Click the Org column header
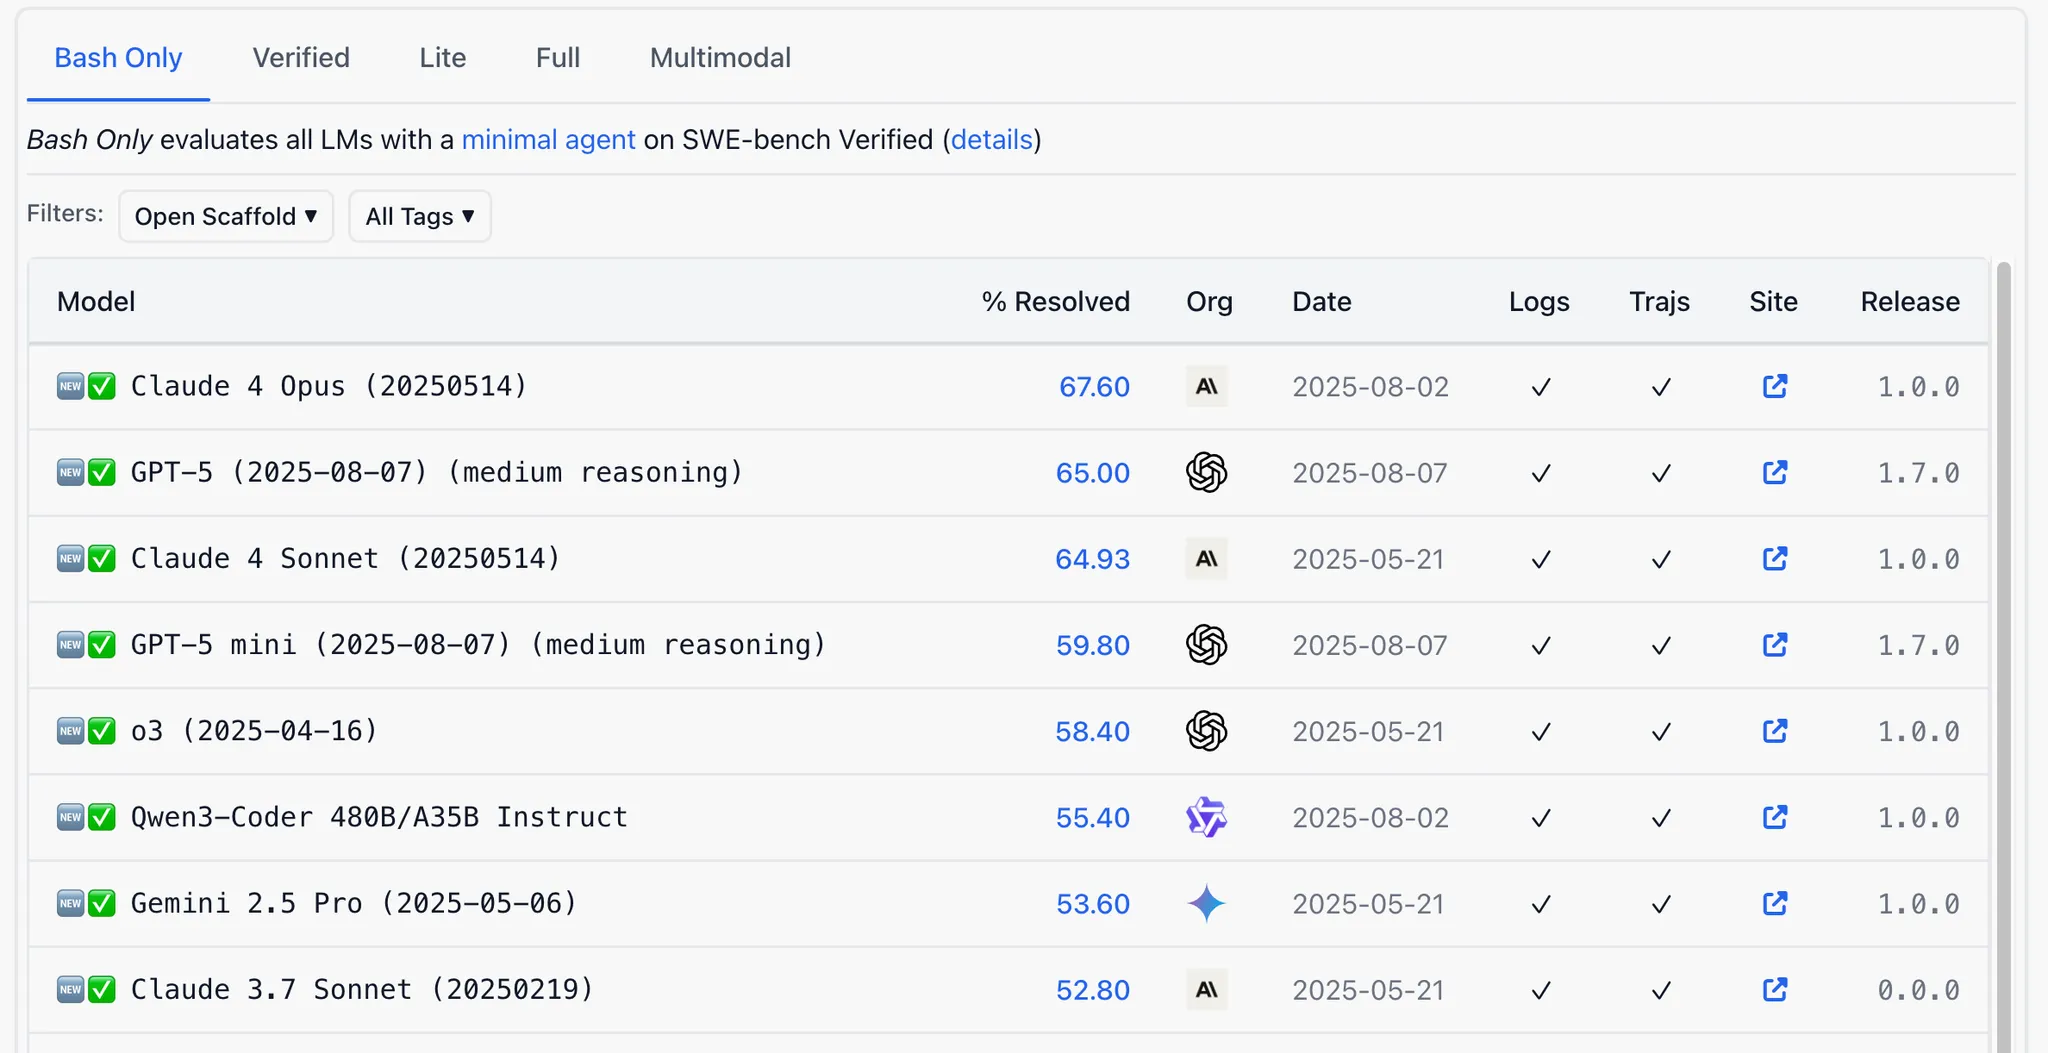This screenshot has height=1053, width=2048. (x=1209, y=301)
